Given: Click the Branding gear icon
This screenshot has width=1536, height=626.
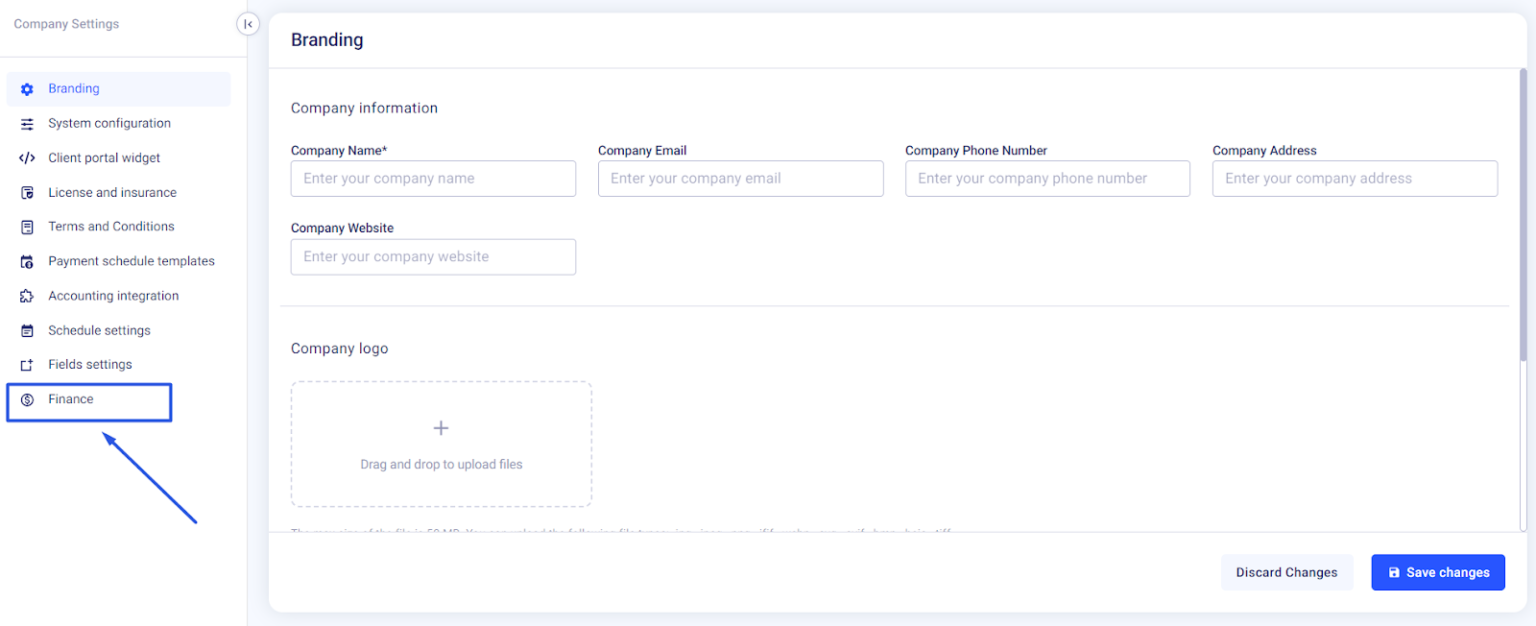Looking at the screenshot, I should [x=27, y=89].
